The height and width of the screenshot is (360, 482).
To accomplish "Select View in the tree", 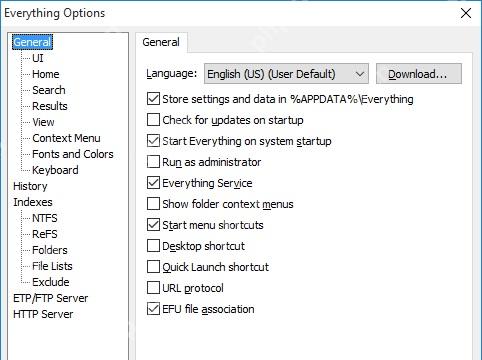I will pyautogui.click(x=43, y=122).
